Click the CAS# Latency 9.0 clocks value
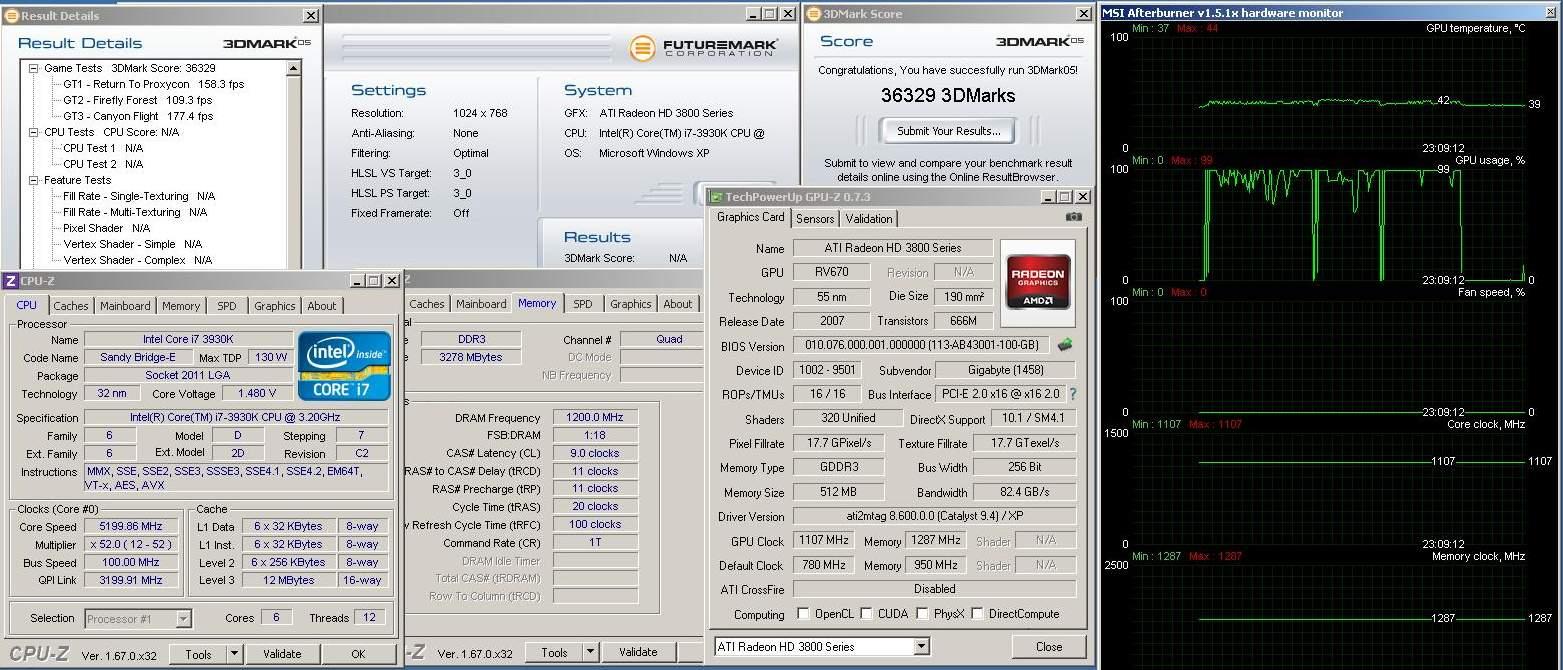1563x670 pixels. point(595,453)
